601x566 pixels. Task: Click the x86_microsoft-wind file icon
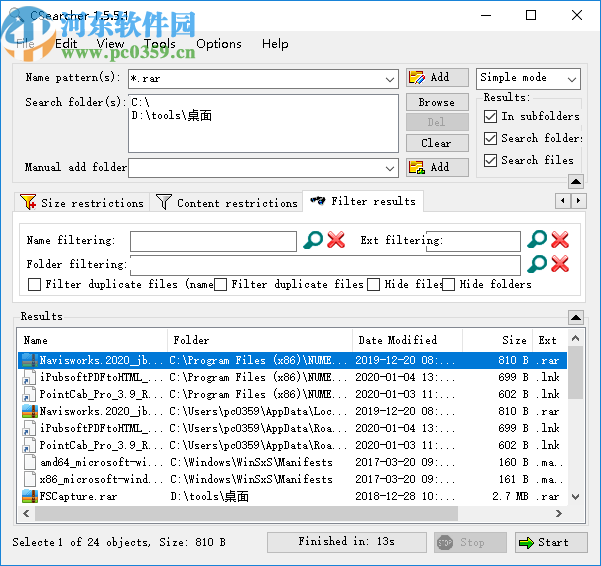(x=30, y=479)
